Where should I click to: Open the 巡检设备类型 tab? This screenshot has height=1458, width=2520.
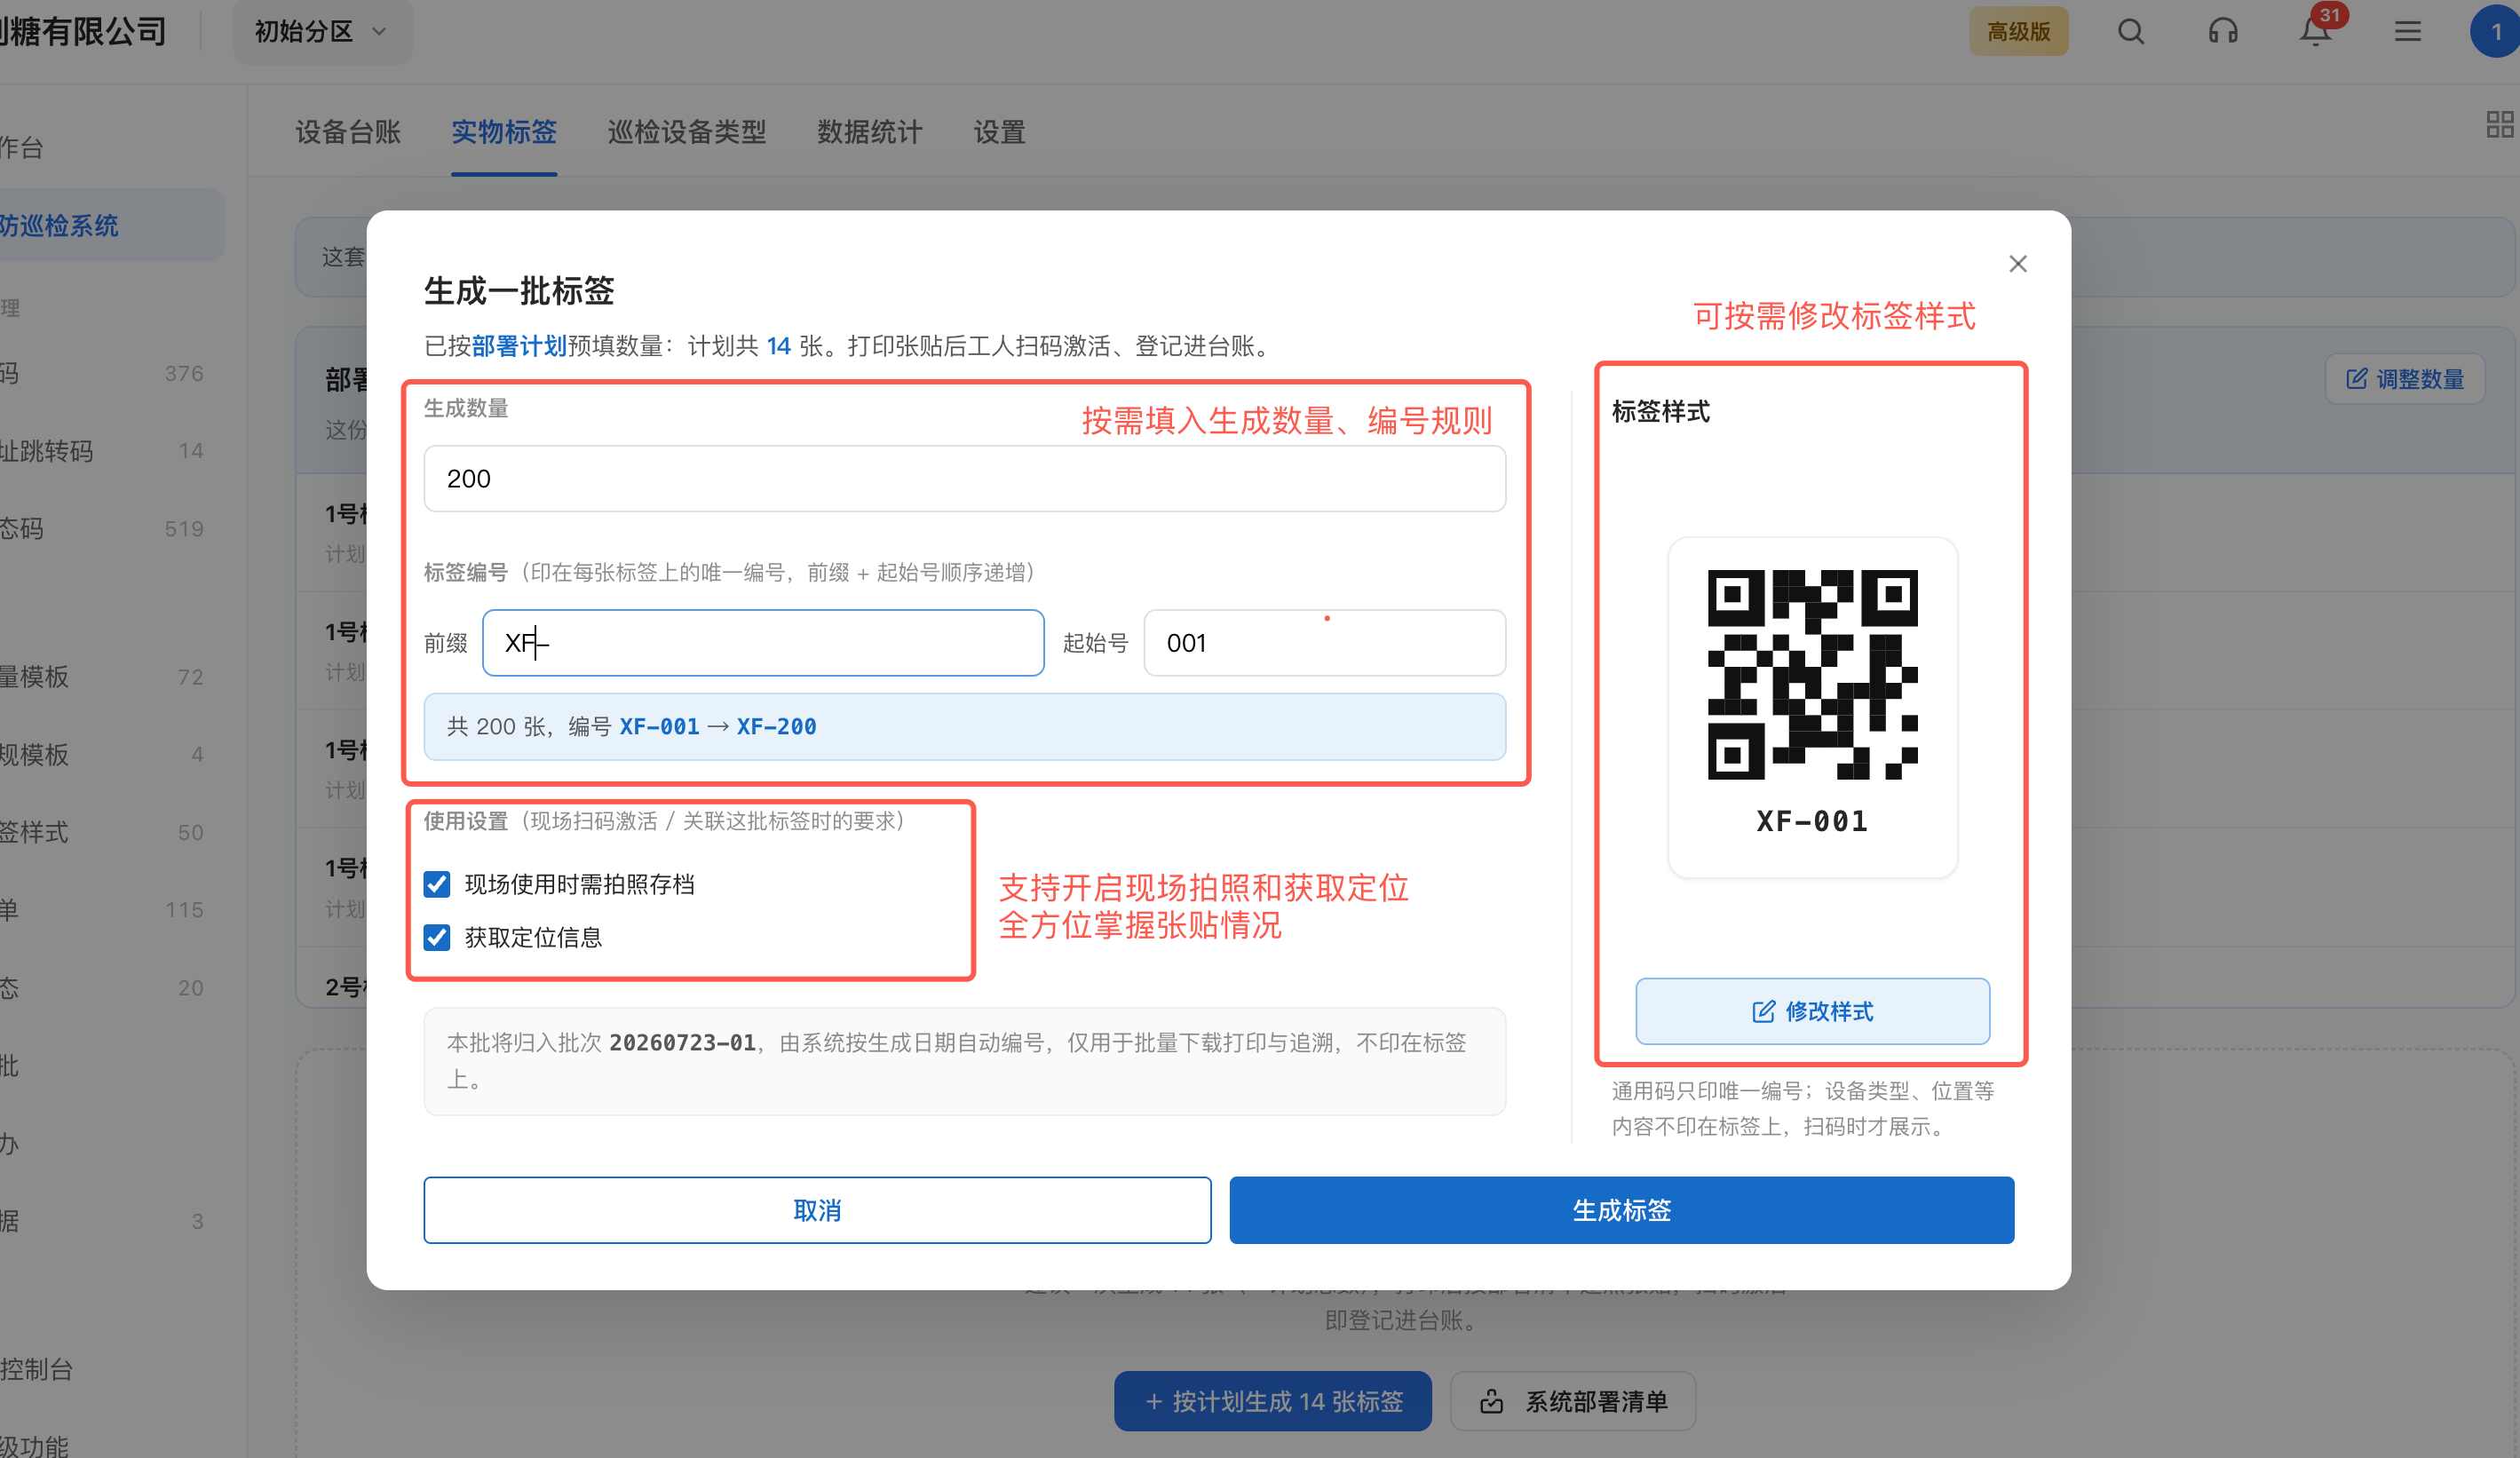click(687, 132)
